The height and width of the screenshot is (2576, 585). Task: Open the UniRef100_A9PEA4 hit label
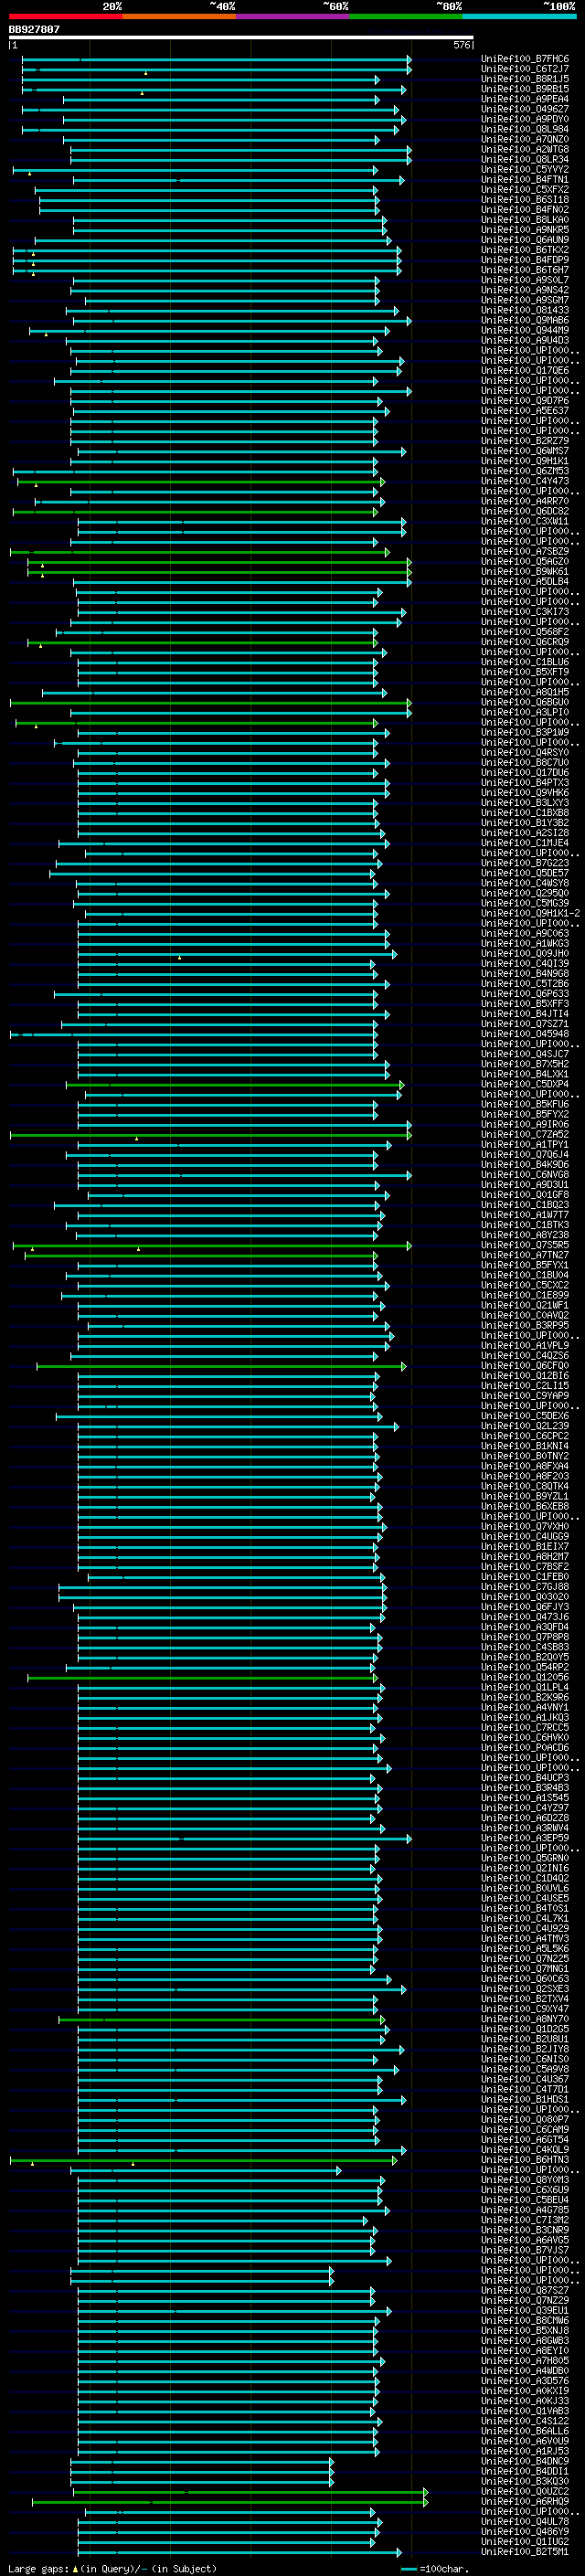point(525,99)
